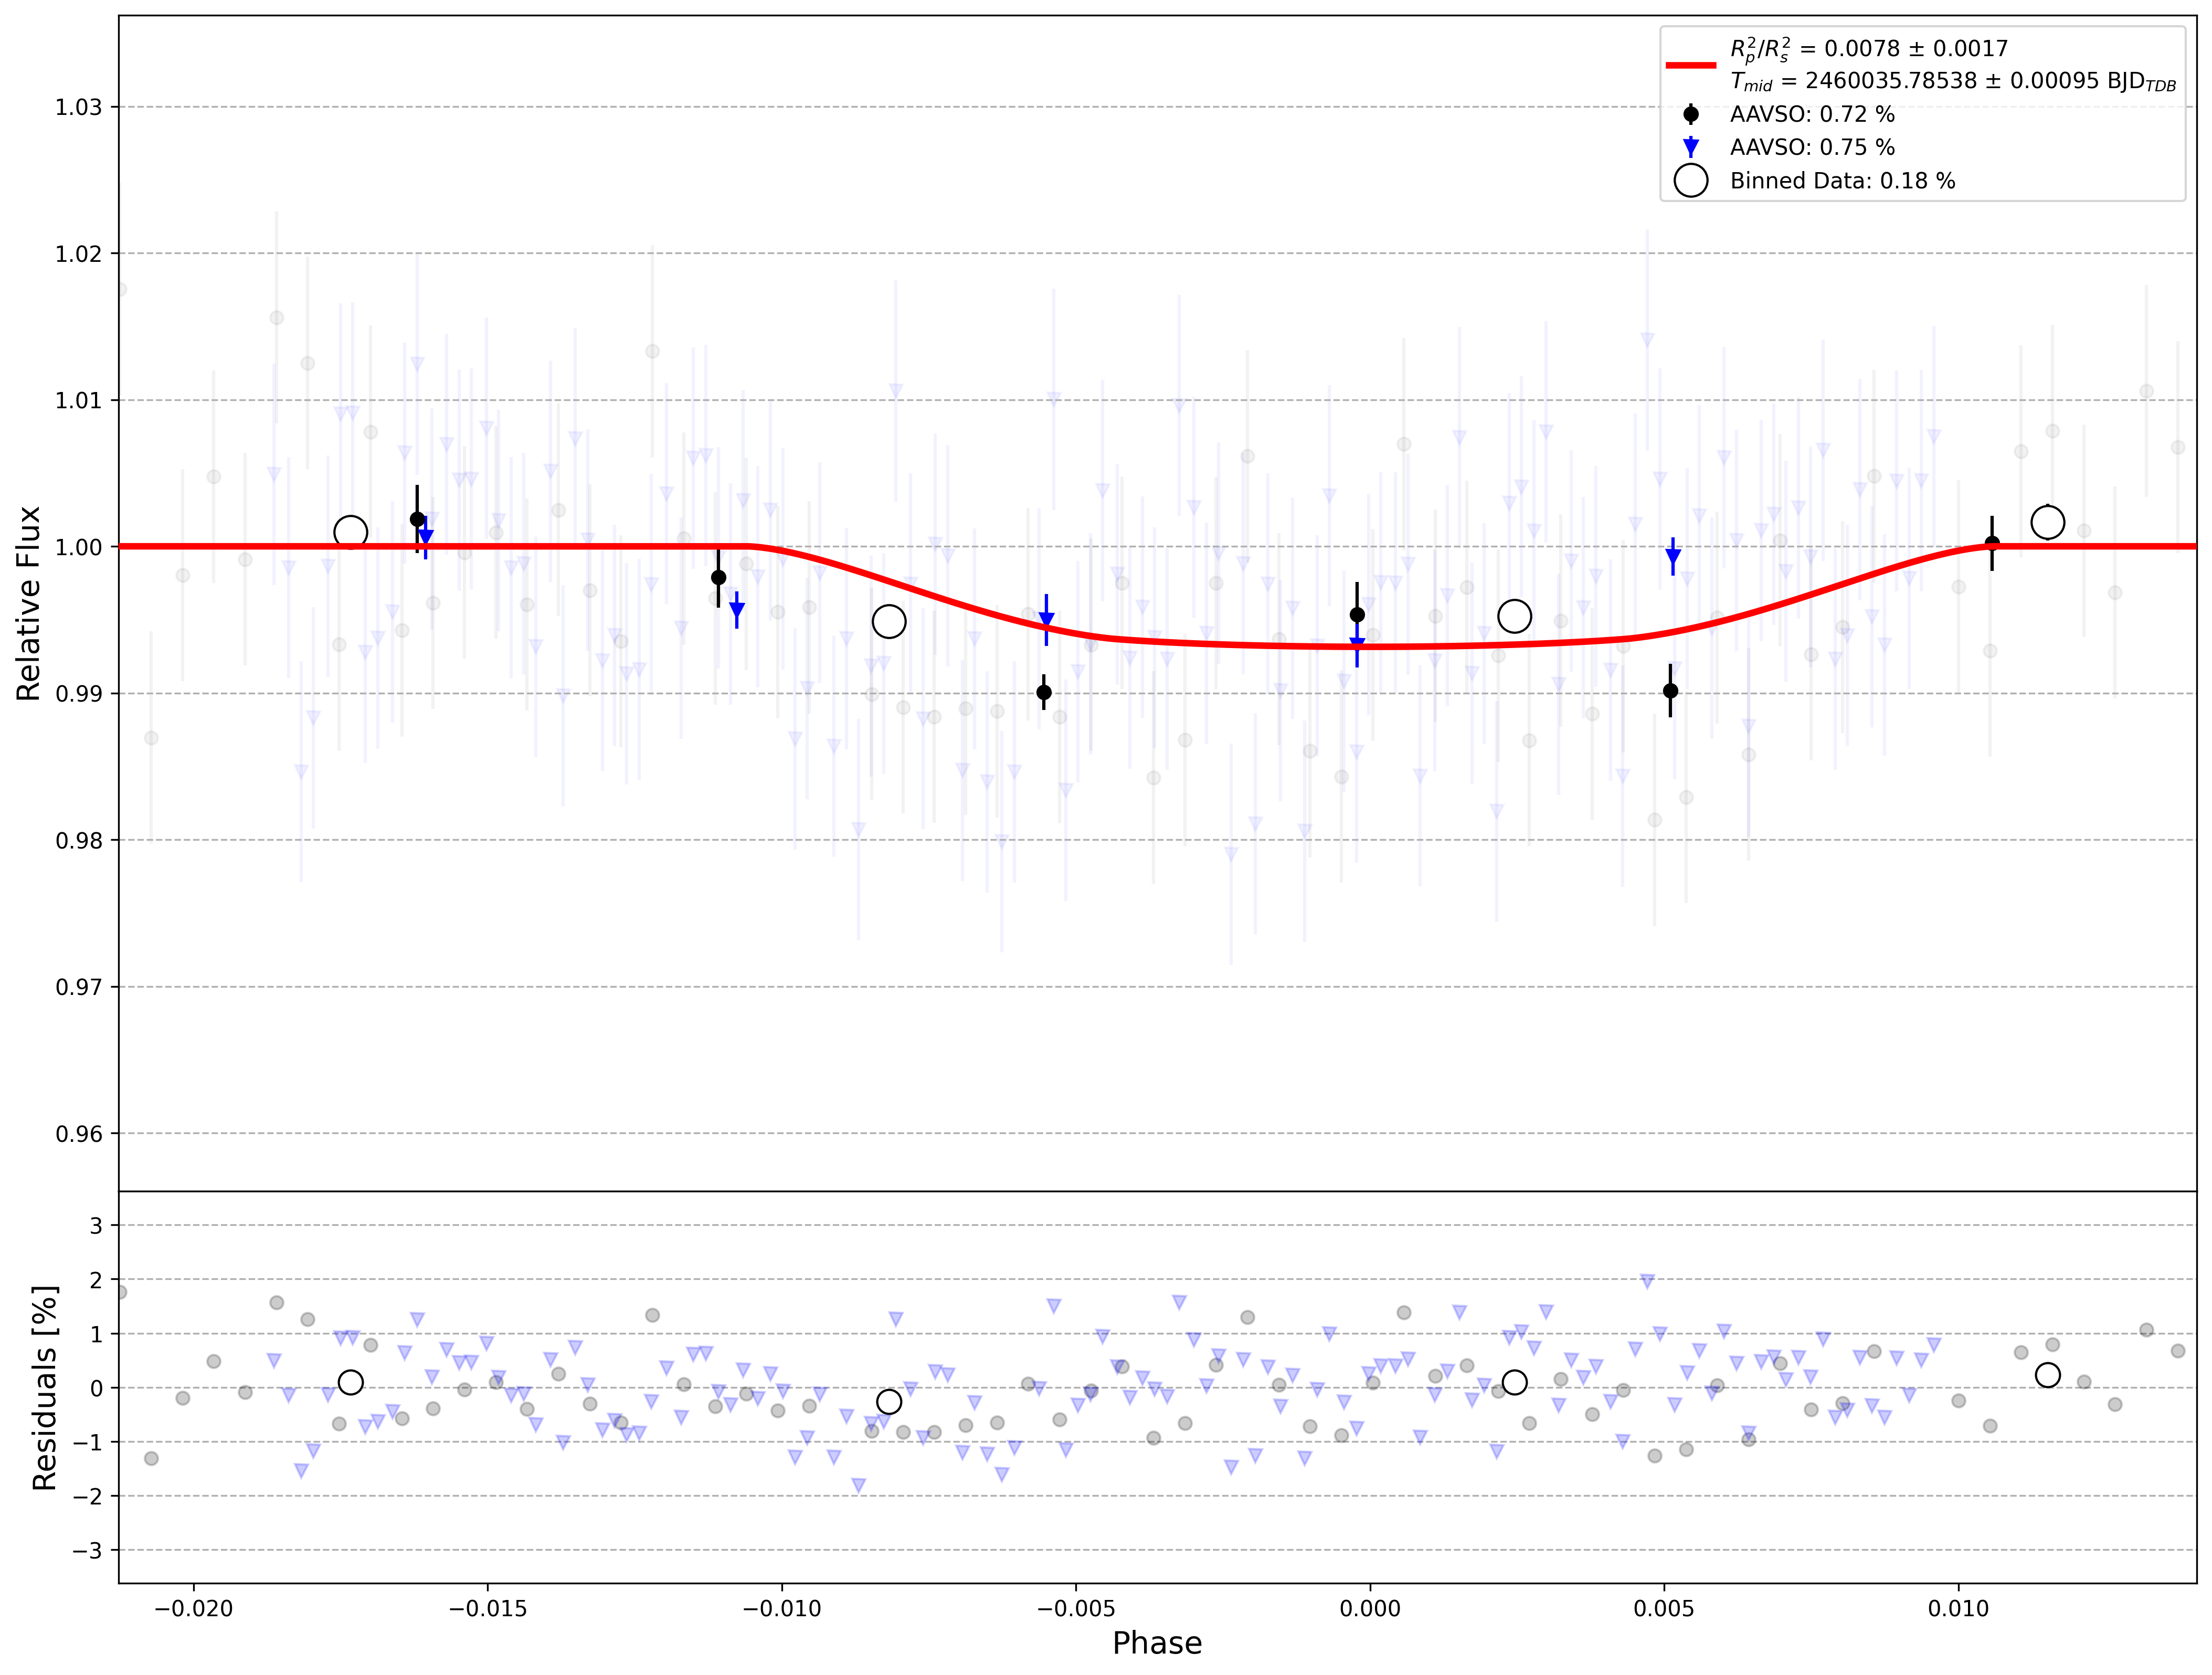This screenshot has height=1675, width=2212.
Task: Click the open circle marker beside Binned Data
Action: click(1691, 181)
